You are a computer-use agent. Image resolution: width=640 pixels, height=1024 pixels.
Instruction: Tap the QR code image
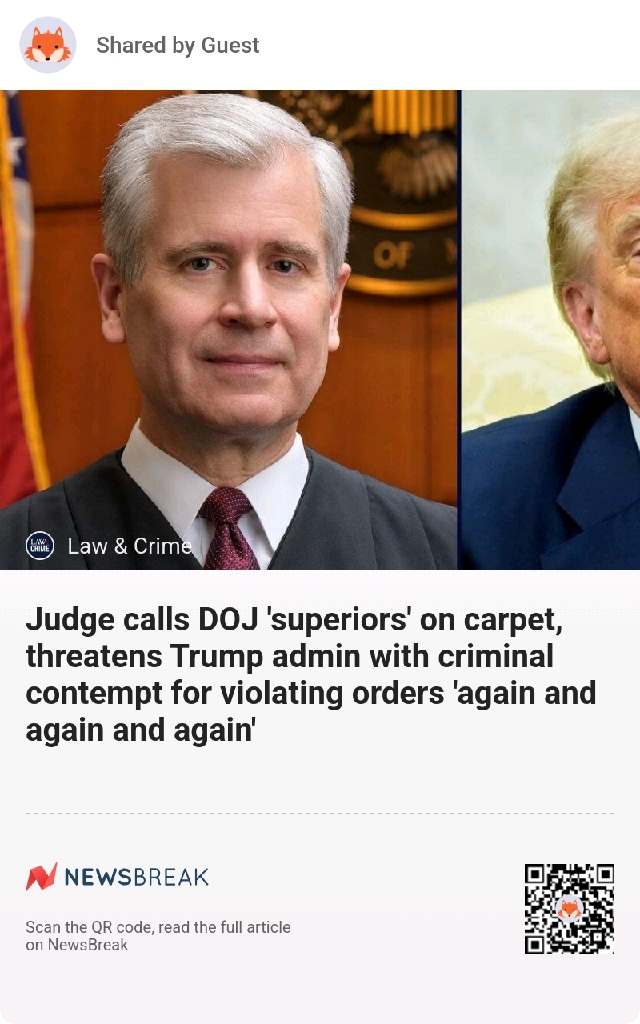point(569,908)
